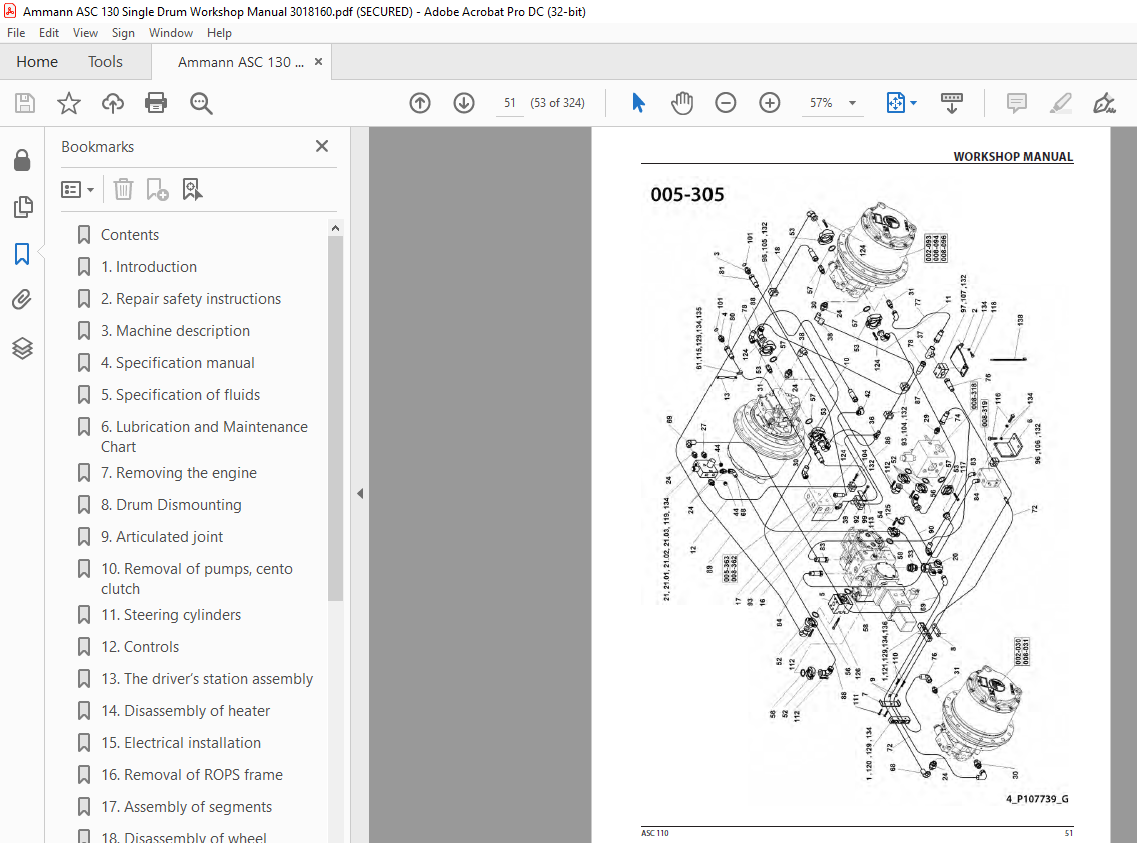This screenshot has height=843, width=1137.
Task: Open the Contents bookmark
Action: tap(130, 235)
